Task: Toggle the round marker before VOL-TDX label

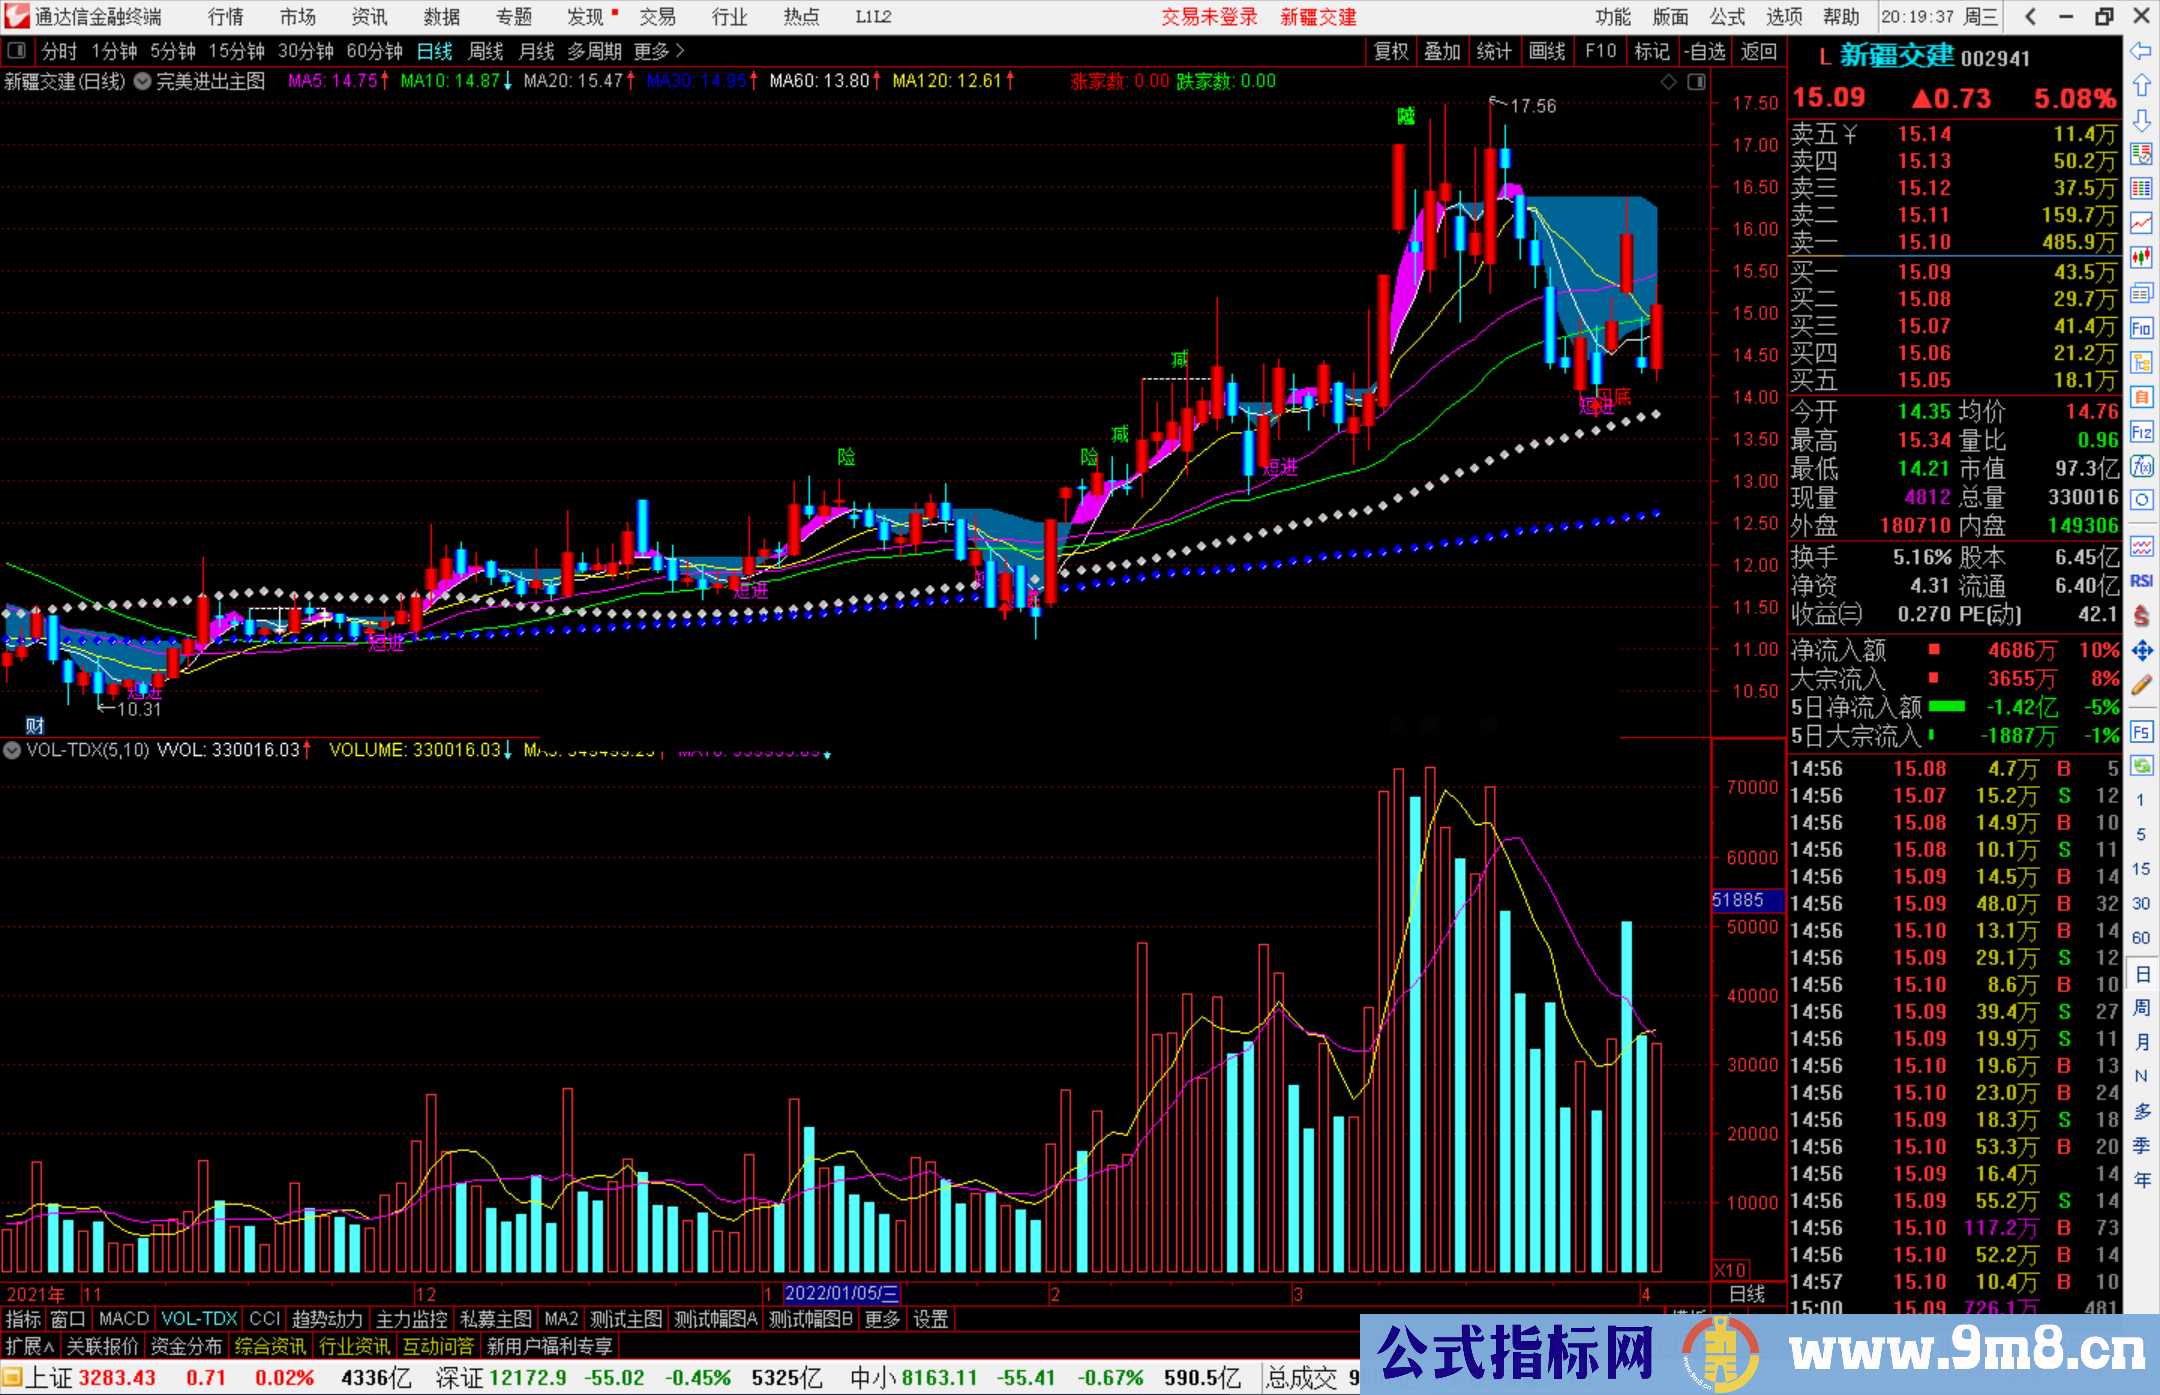Action: click(x=12, y=750)
